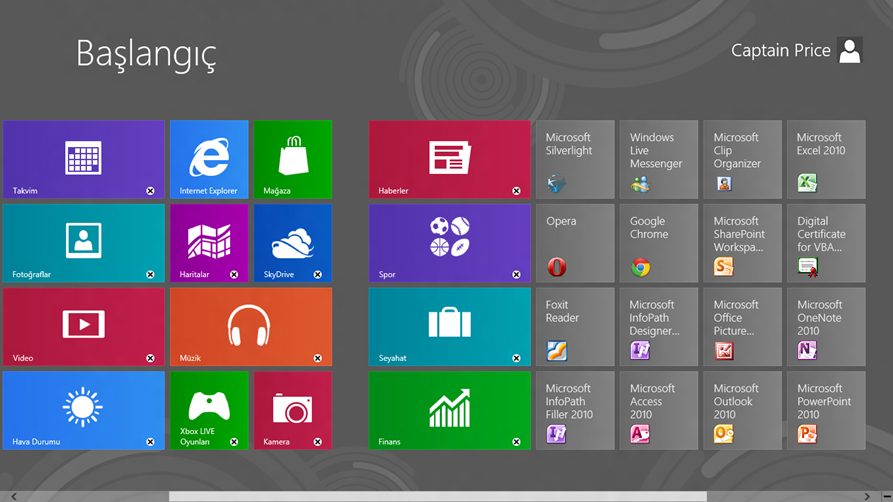Launch Microsoft InfoPath Filler 2010 tile
This screenshot has height=502, width=893.
(x=575, y=410)
